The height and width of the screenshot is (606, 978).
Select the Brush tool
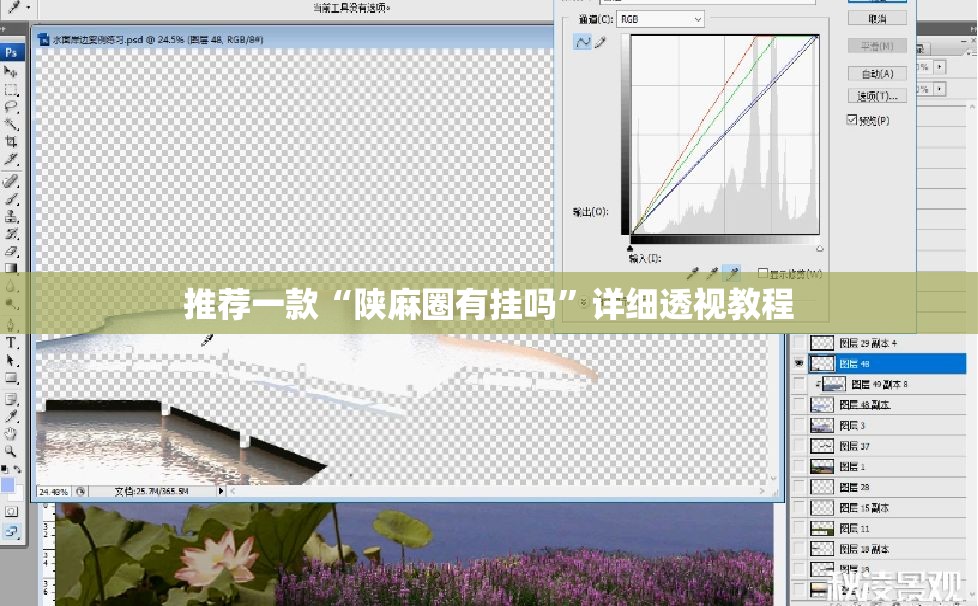(x=11, y=200)
